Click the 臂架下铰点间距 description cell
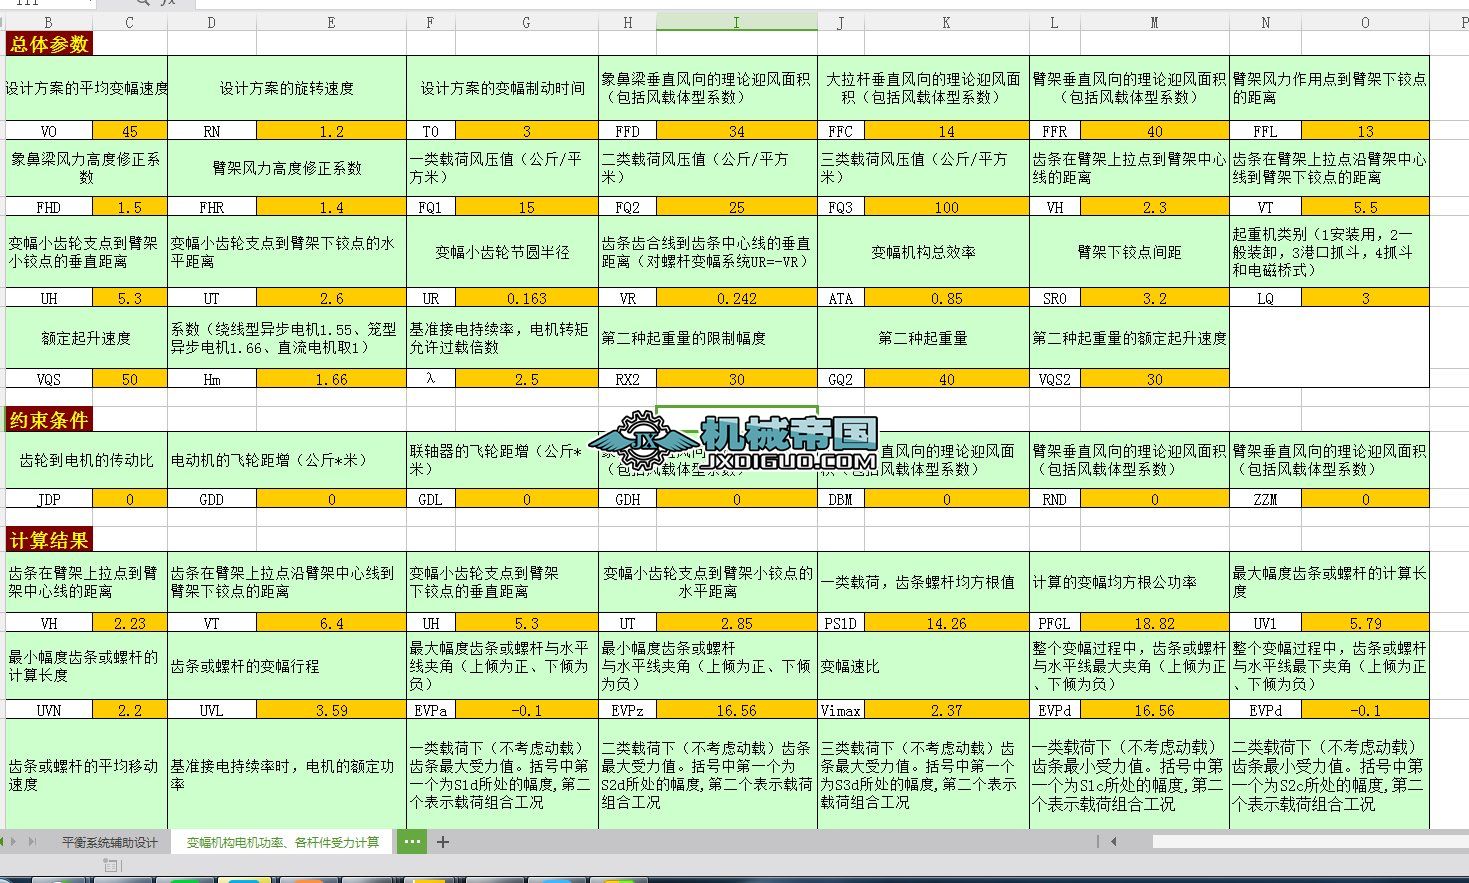 [x=1129, y=253]
